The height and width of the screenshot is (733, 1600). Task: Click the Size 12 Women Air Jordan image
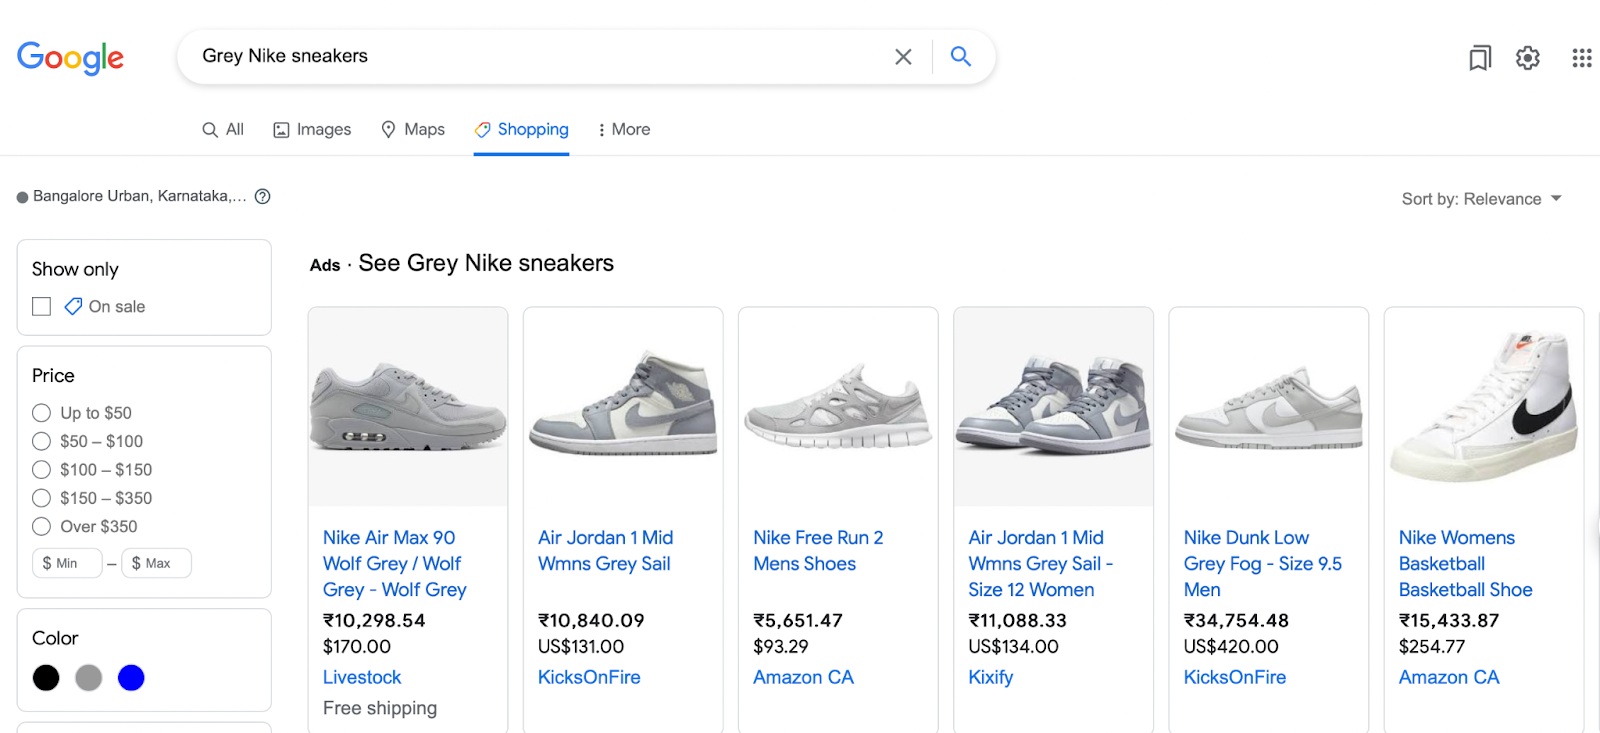pos(1053,407)
